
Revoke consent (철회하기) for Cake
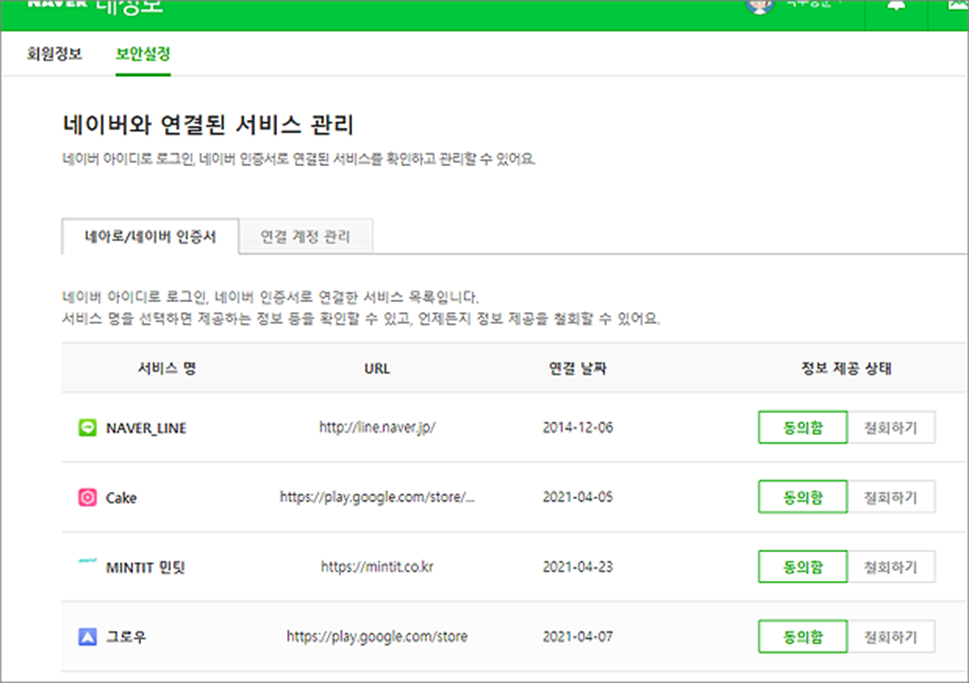[891, 498]
